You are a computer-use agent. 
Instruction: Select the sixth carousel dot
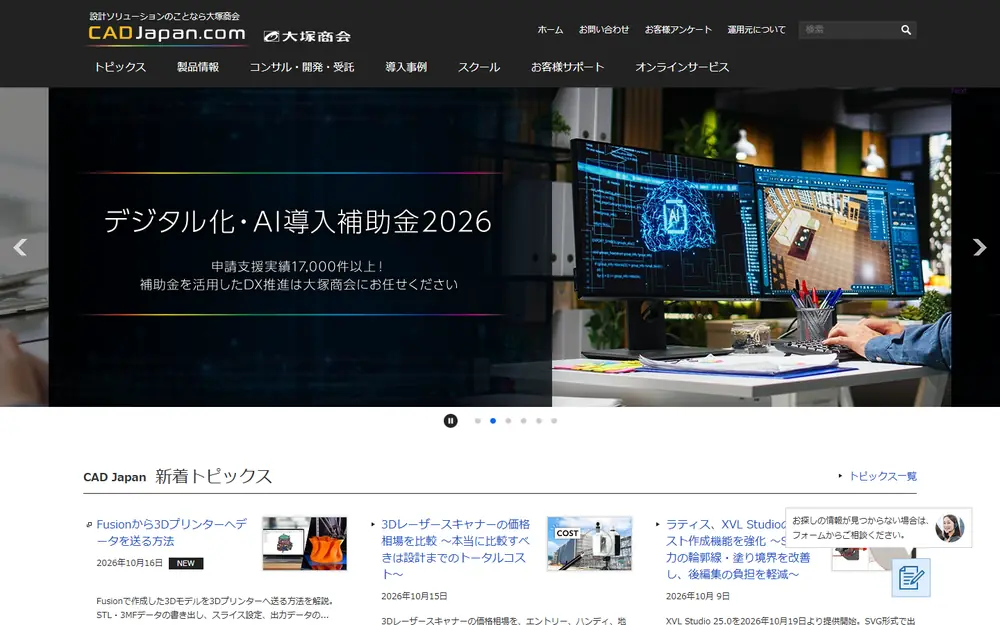tap(554, 421)
